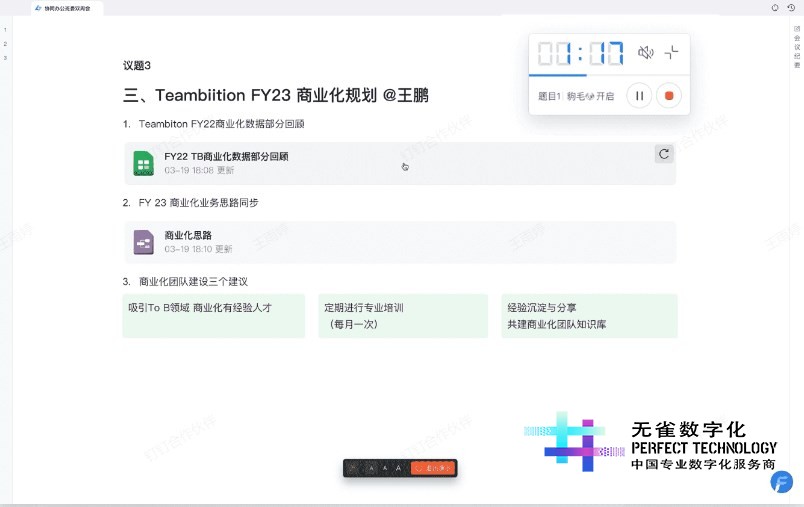The width and height of the screenshot is (804, 507).
Task: Select smallest font size A
Action: click(x=372, y=468)
